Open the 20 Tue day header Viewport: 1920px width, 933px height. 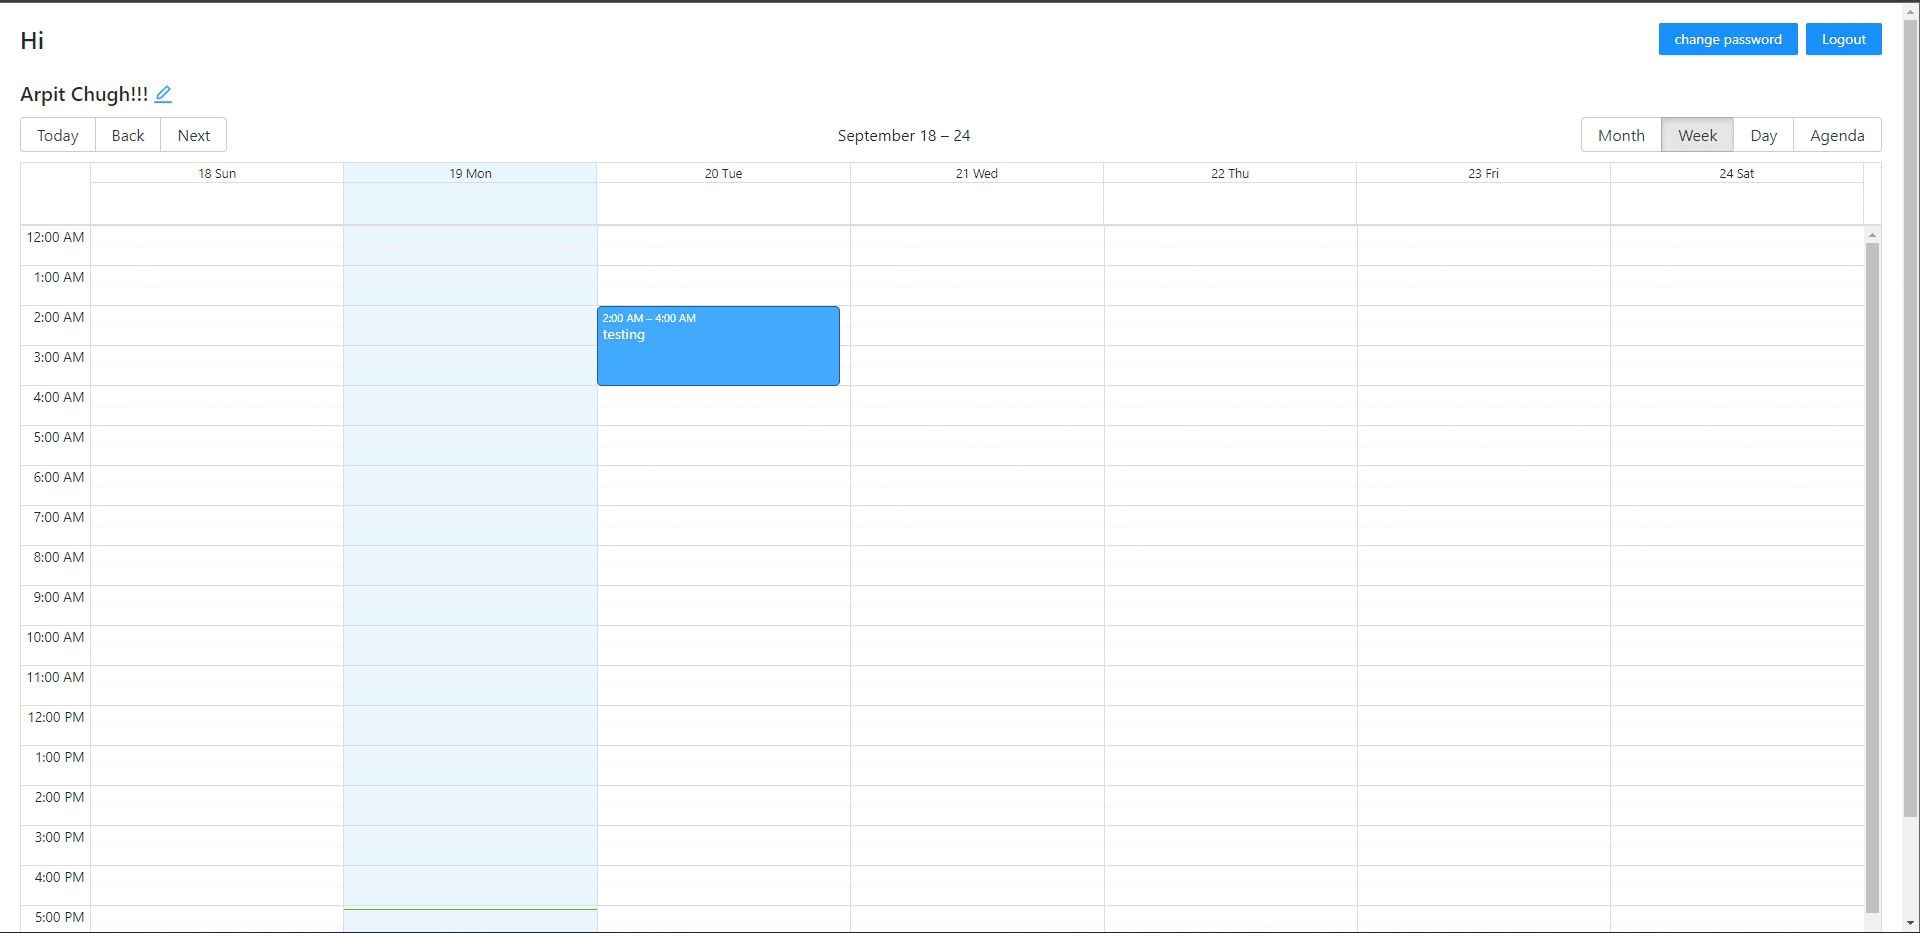723,173
